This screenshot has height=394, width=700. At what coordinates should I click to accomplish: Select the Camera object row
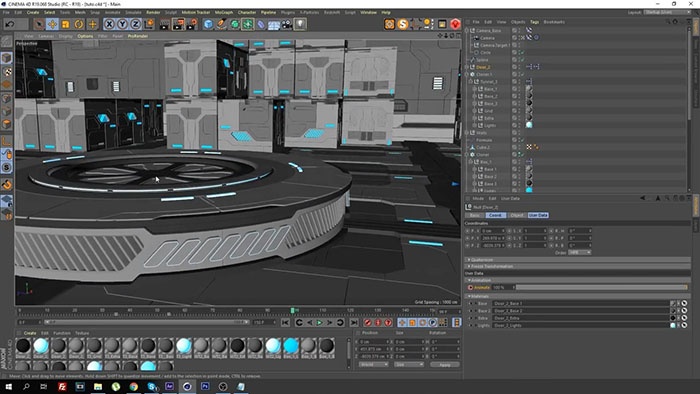click(x=487, y=38)
